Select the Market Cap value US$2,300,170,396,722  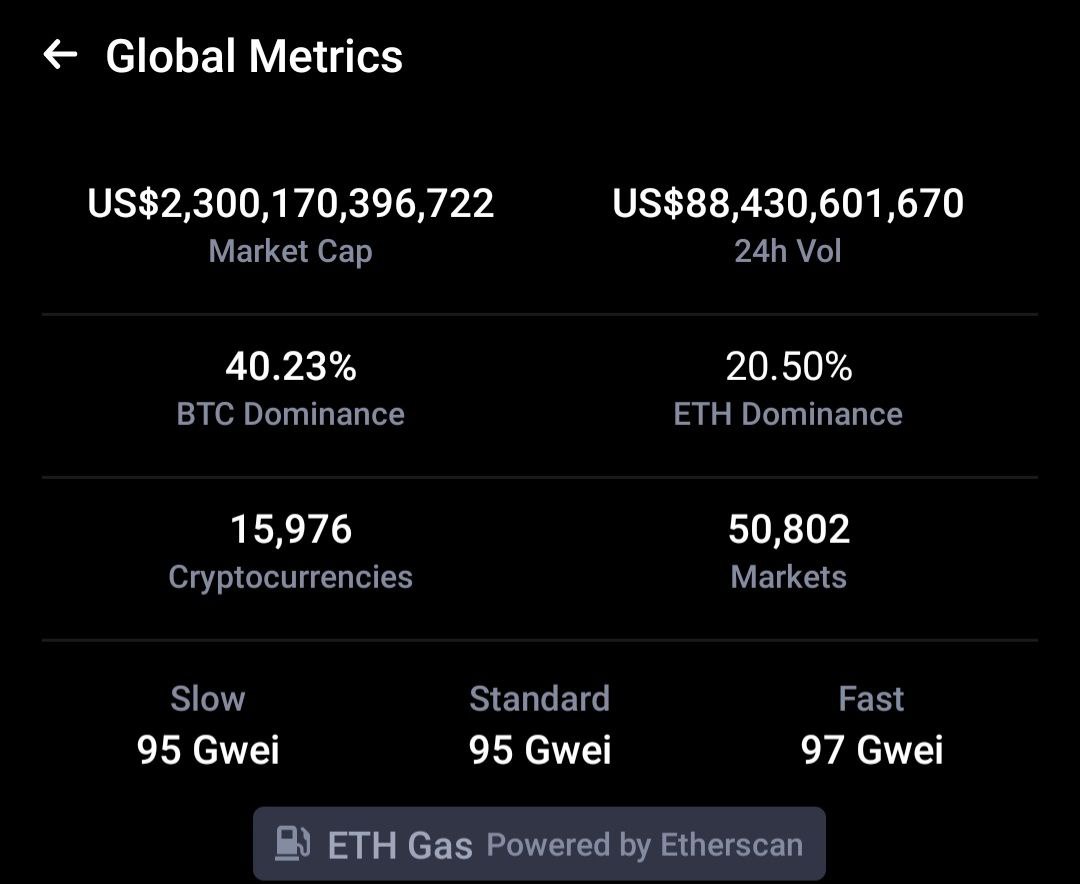click(291, 203)
